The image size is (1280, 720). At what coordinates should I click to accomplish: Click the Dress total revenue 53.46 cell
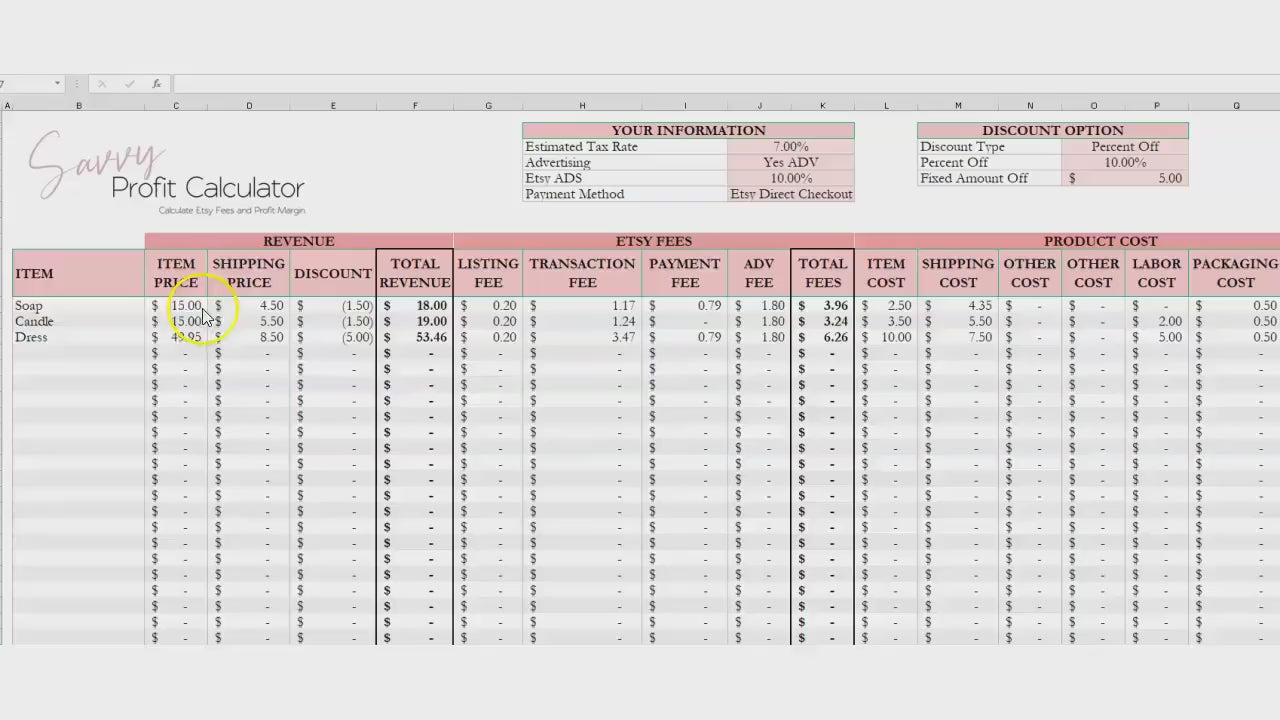(x=415, y=338)
